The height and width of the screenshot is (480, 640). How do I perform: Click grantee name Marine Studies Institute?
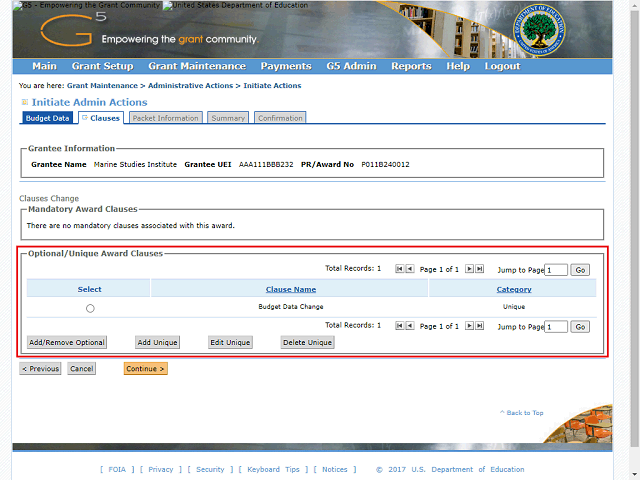point(135,164)
